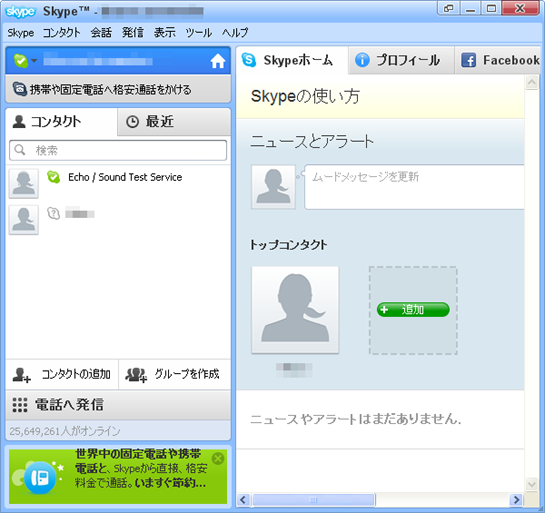Open the 表示 menu

pyautogui.click(x=164, y=33)
